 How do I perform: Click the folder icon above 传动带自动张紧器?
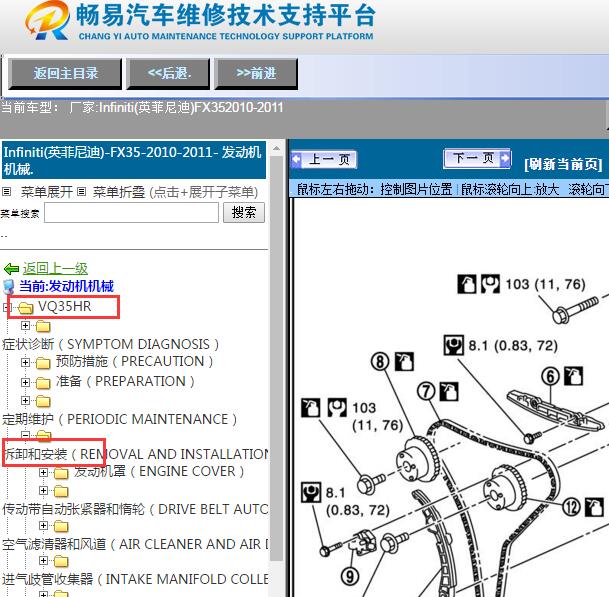pos(61,492)
